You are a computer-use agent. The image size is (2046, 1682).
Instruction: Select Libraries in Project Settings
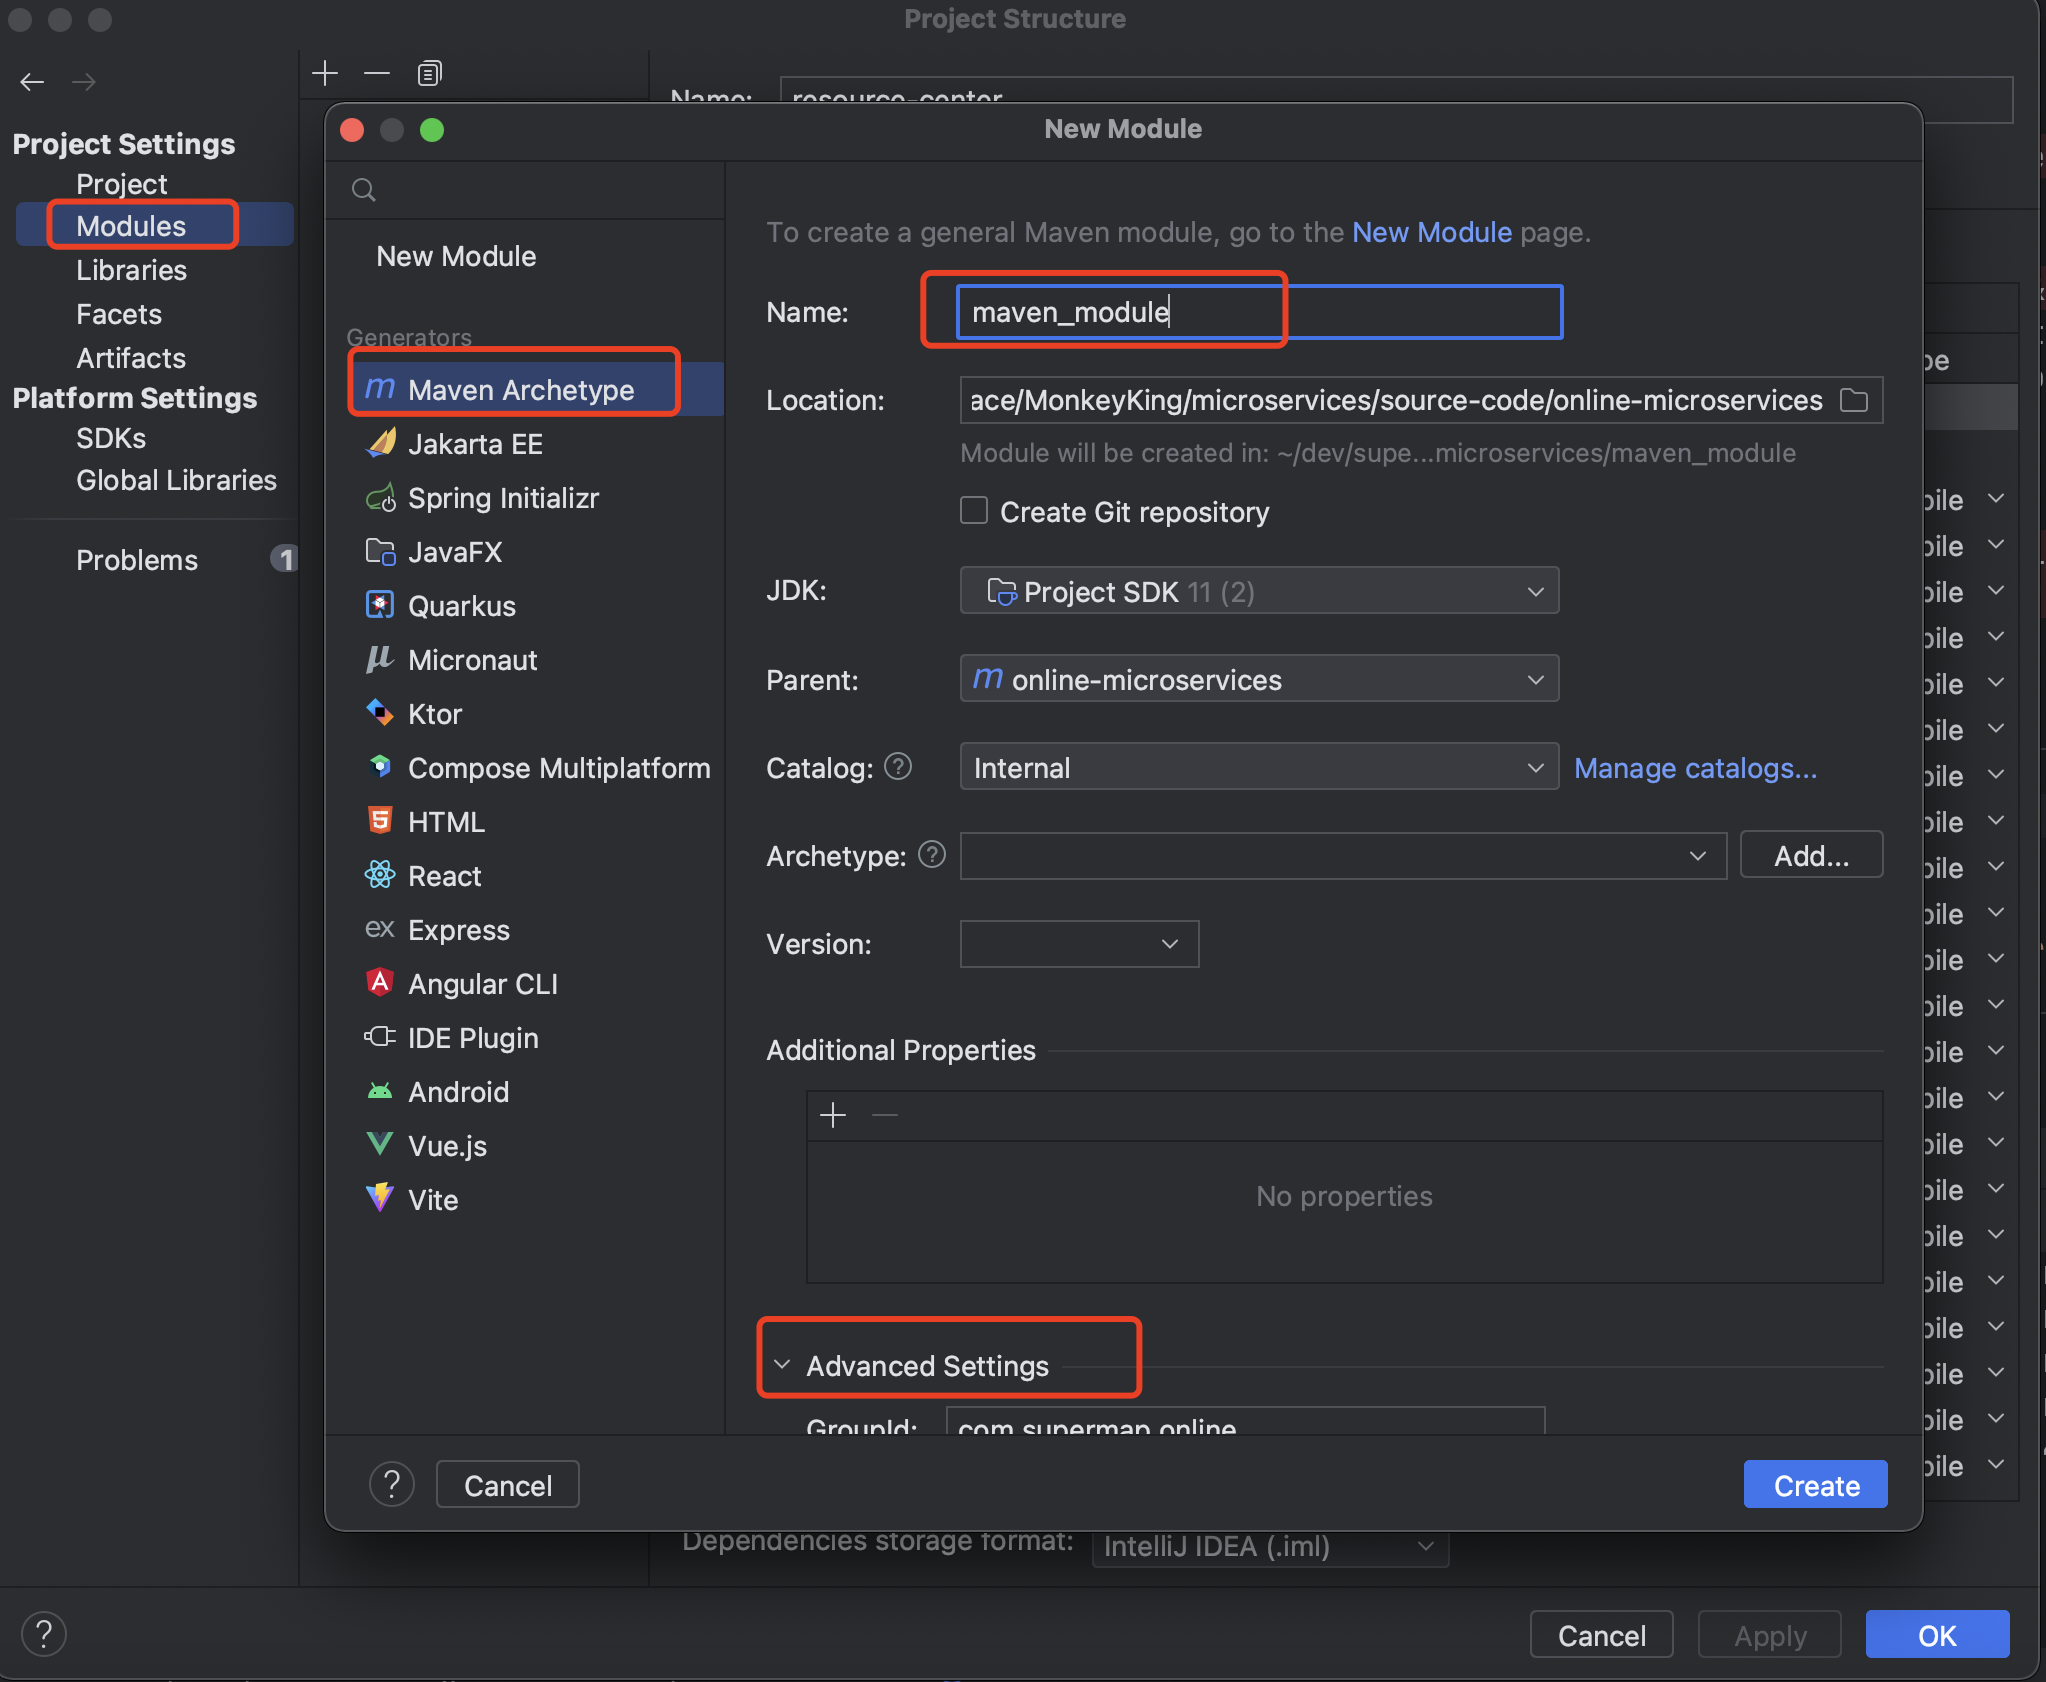point(131,270)
